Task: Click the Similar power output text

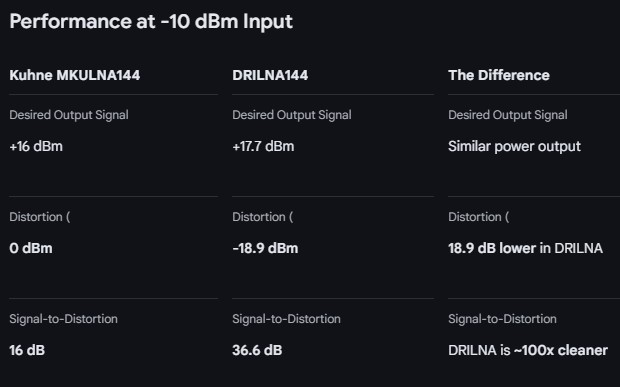Action: (514, 147)
